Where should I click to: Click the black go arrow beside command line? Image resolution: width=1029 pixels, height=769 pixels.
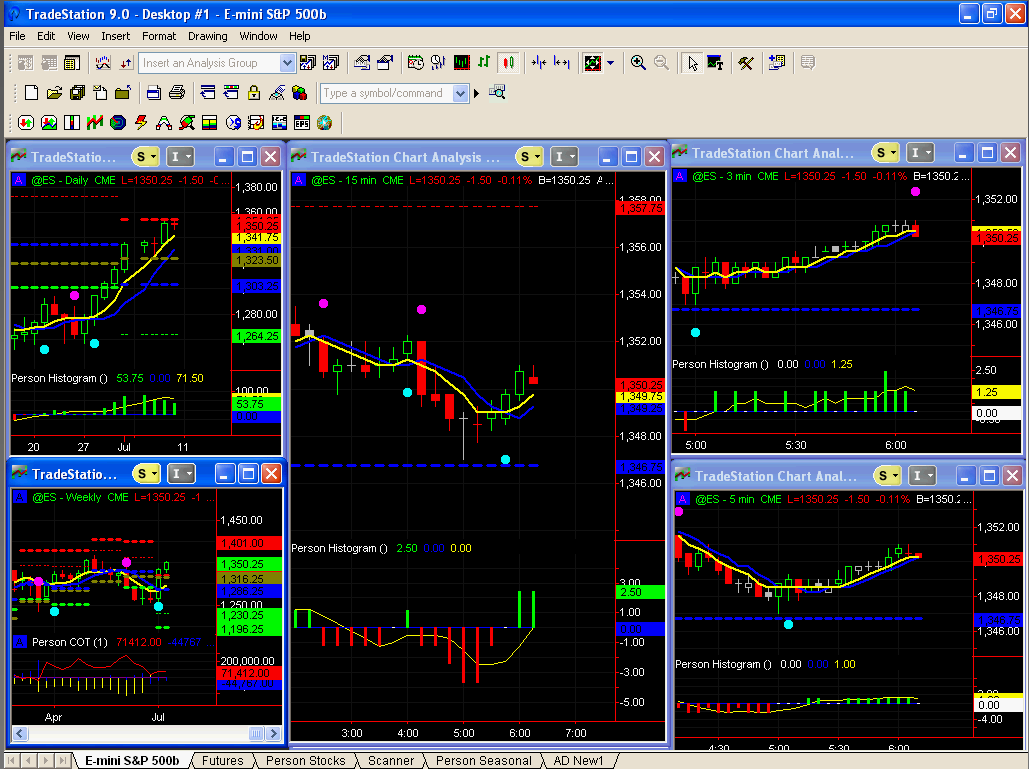[x=476, y=93]
